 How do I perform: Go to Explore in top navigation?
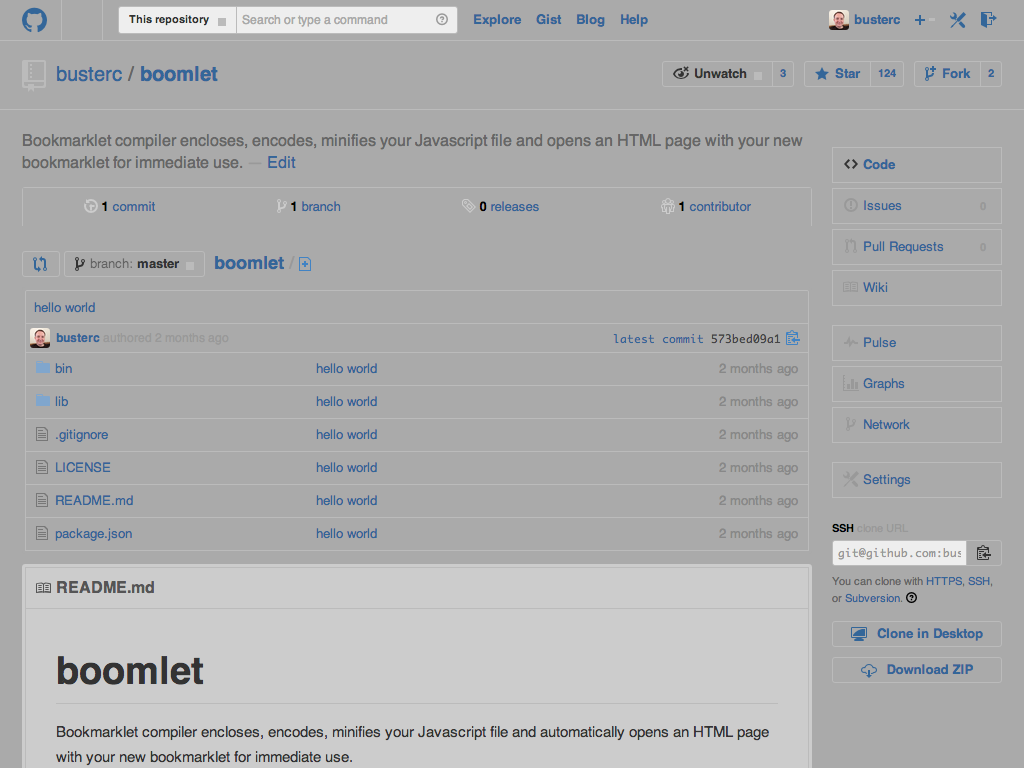click(x=497, y=20)
